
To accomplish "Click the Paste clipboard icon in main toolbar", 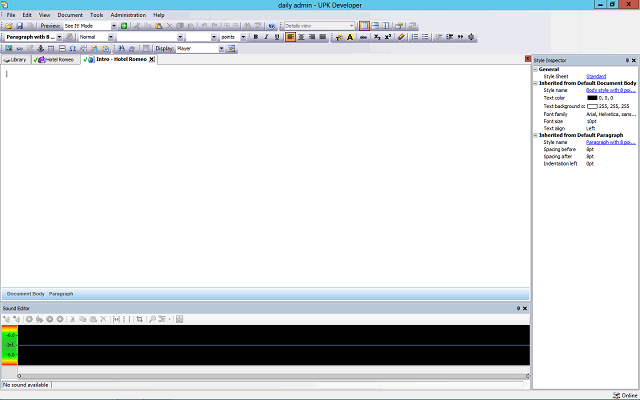I will pos(159,26).
